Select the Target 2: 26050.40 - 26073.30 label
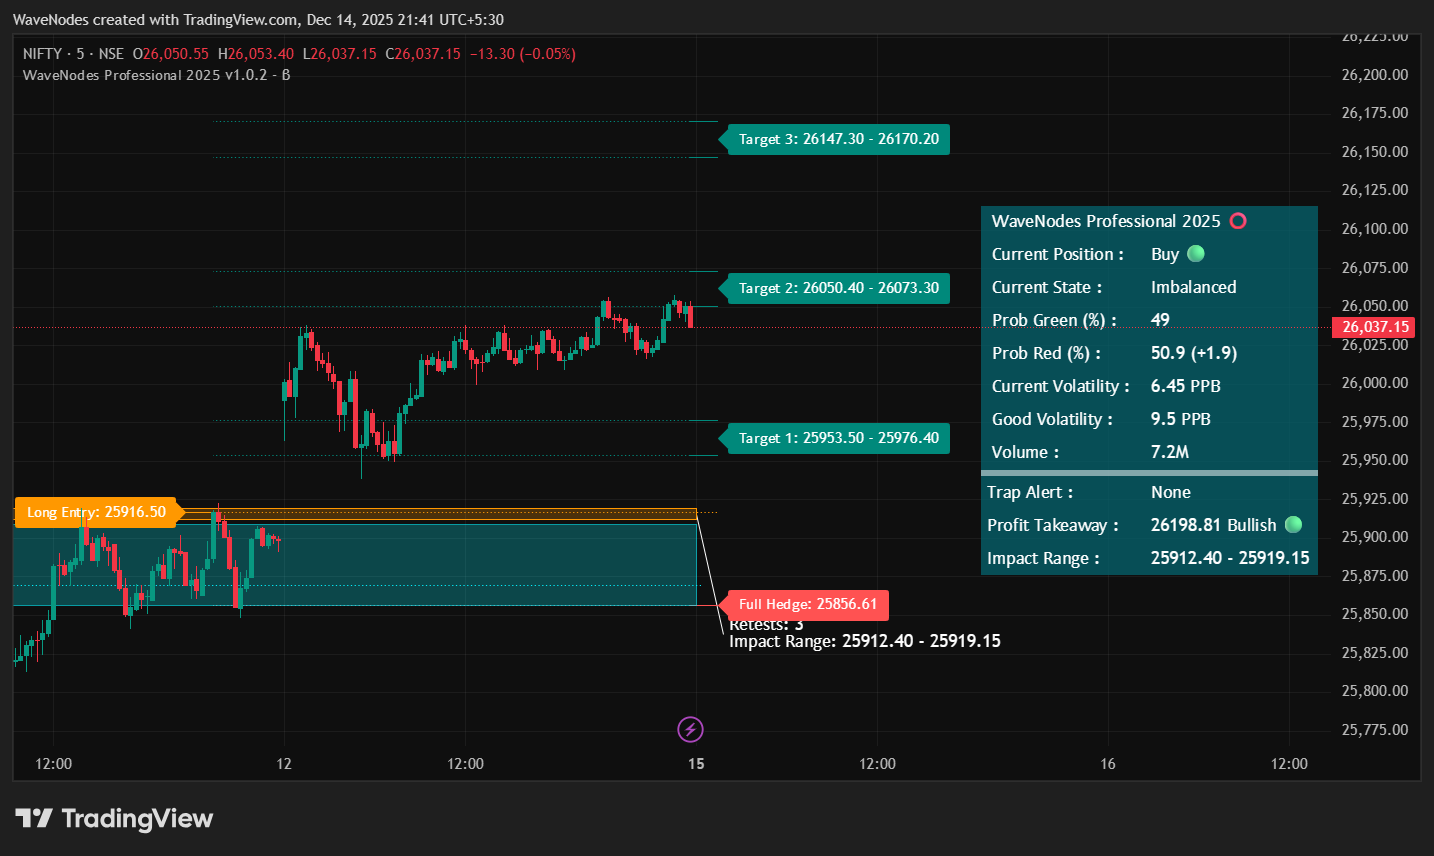The width and height of the screenshot is (1434, 856). pos(837,288)
